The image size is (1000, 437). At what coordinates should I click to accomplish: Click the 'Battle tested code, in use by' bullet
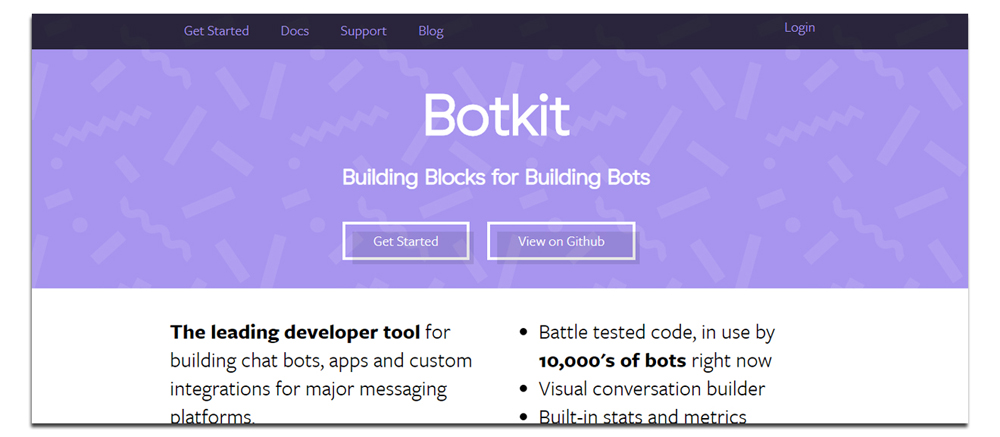pos(656,332)
